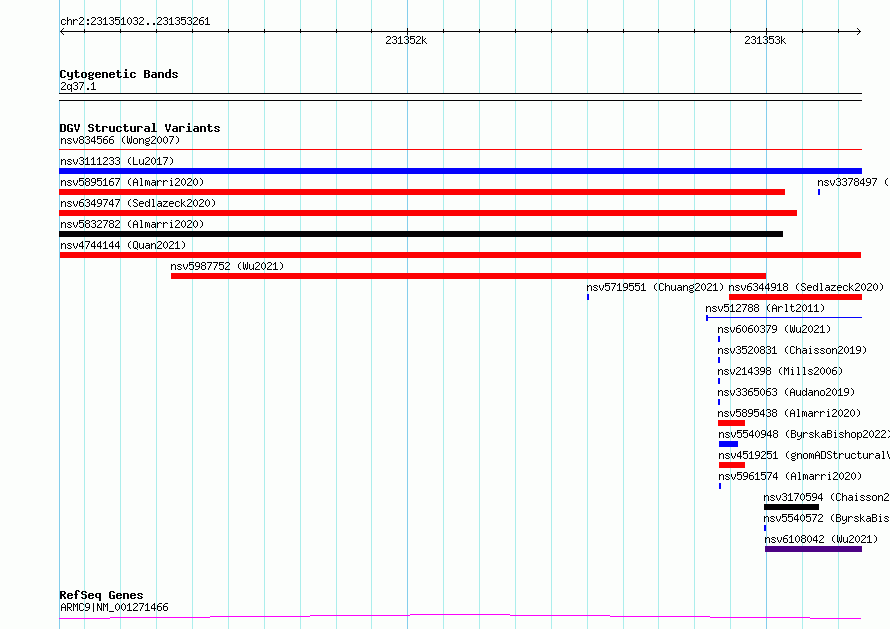Click the ARMC9|NM_001271466 gene label

(114, 607)
